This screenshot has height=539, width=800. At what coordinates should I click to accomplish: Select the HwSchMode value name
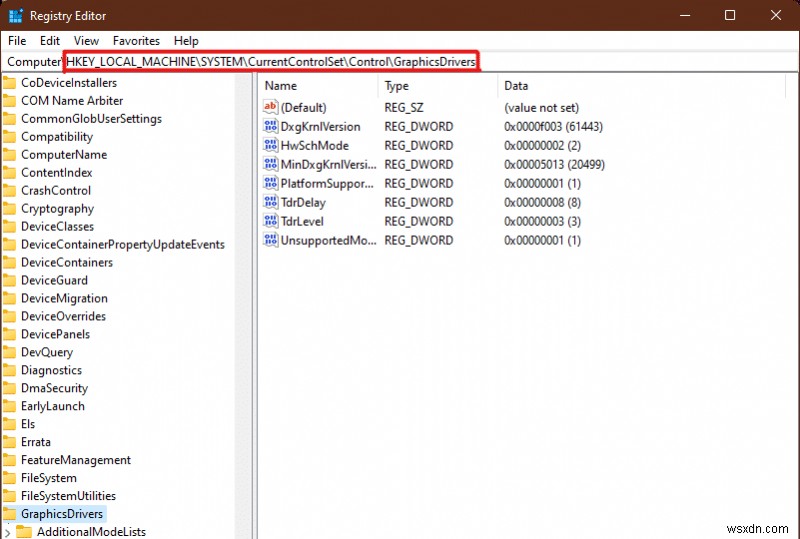tap(315, 145)
